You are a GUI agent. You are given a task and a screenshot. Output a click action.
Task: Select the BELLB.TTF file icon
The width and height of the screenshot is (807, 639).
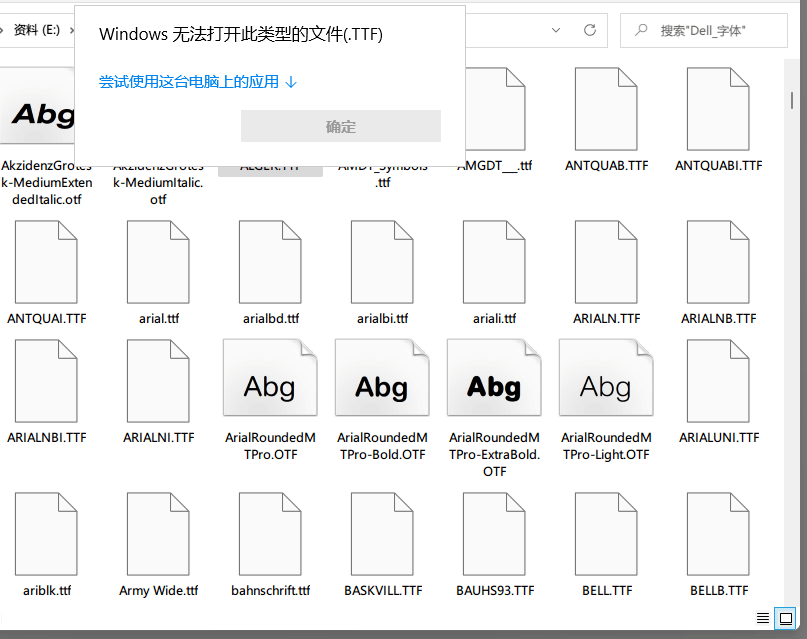[718, 534]
